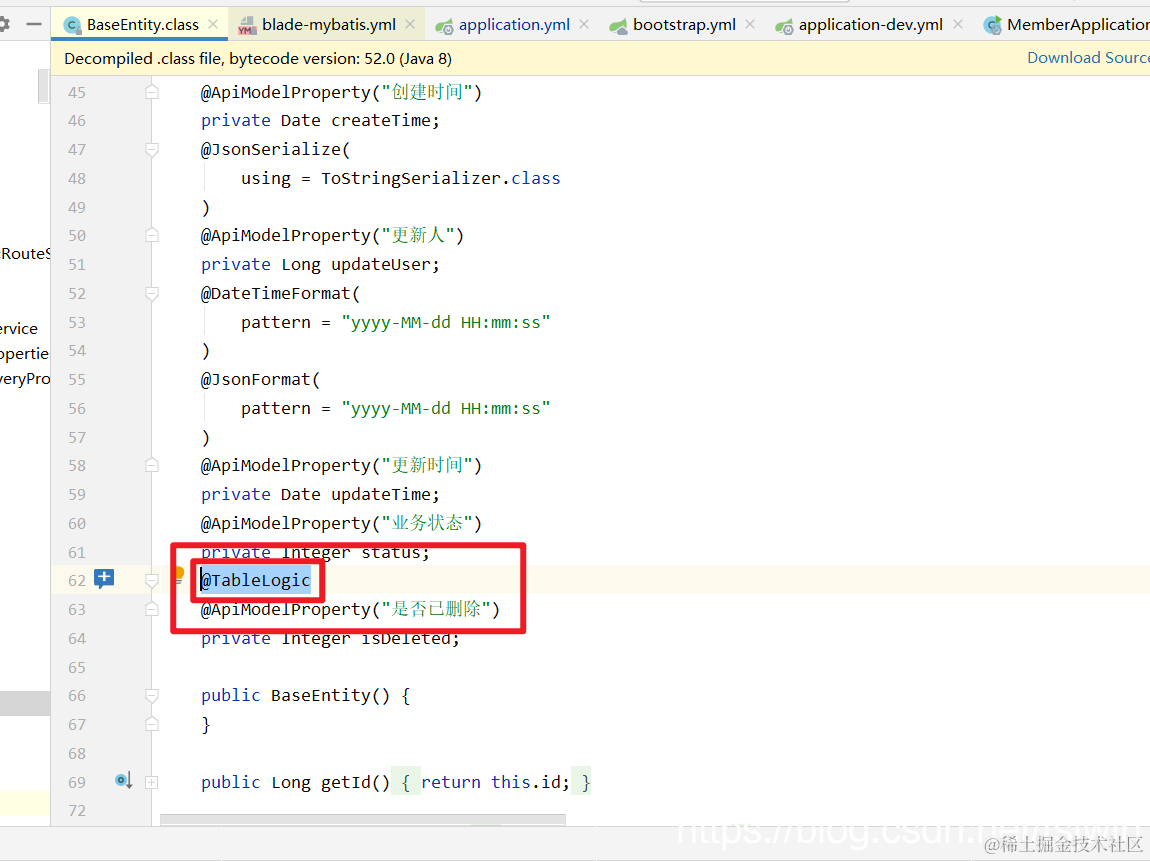
Task: Close the application.yml tab
Action: point(584,24)
